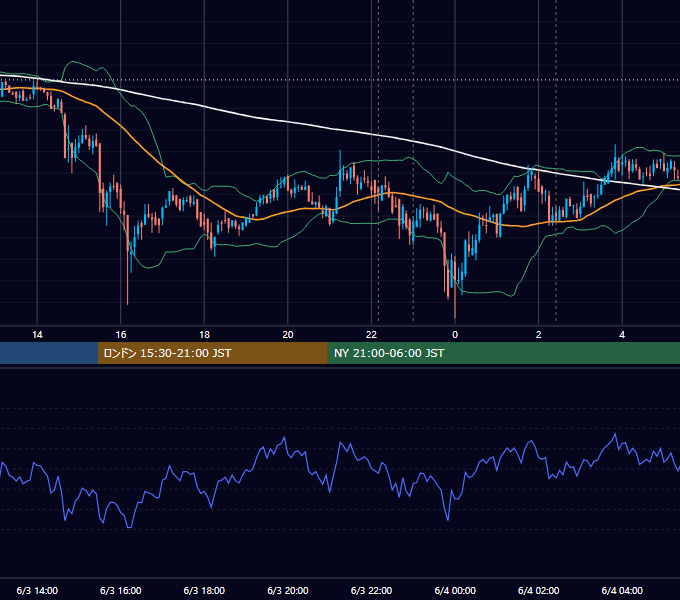
Task: Click the 6/4 02:00 time label
Action: click(538, 590)
